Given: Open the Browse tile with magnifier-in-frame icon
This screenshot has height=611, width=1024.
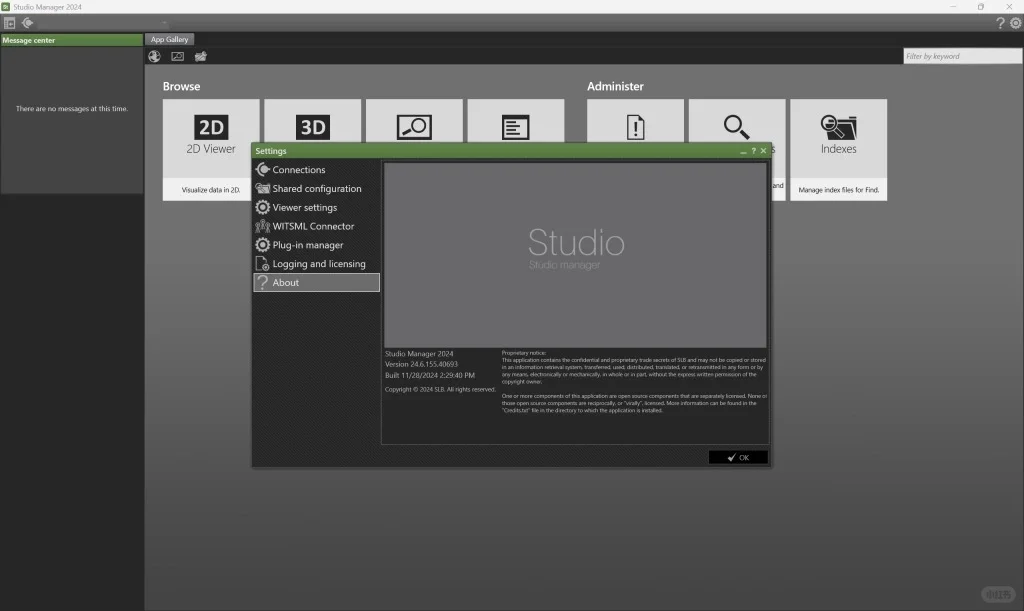Looking at the screenshot, I should point(414,121).
